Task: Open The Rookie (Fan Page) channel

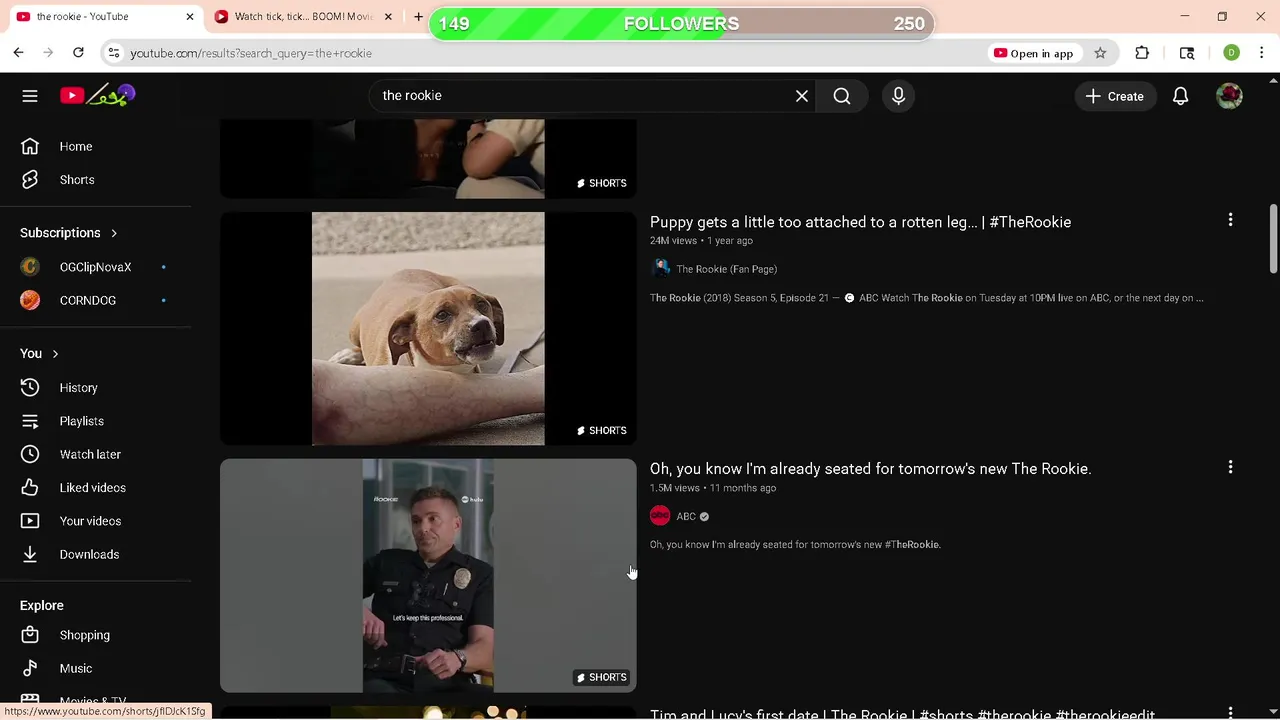Action: point(726,269)
